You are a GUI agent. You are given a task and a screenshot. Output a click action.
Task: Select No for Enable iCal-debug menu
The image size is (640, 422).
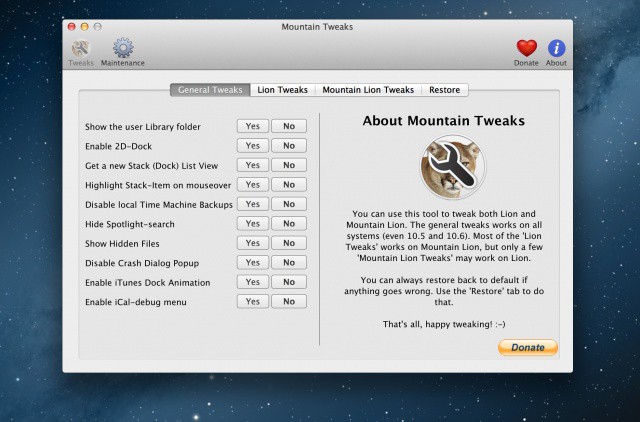pyautogui.click(x=289, y=302)
